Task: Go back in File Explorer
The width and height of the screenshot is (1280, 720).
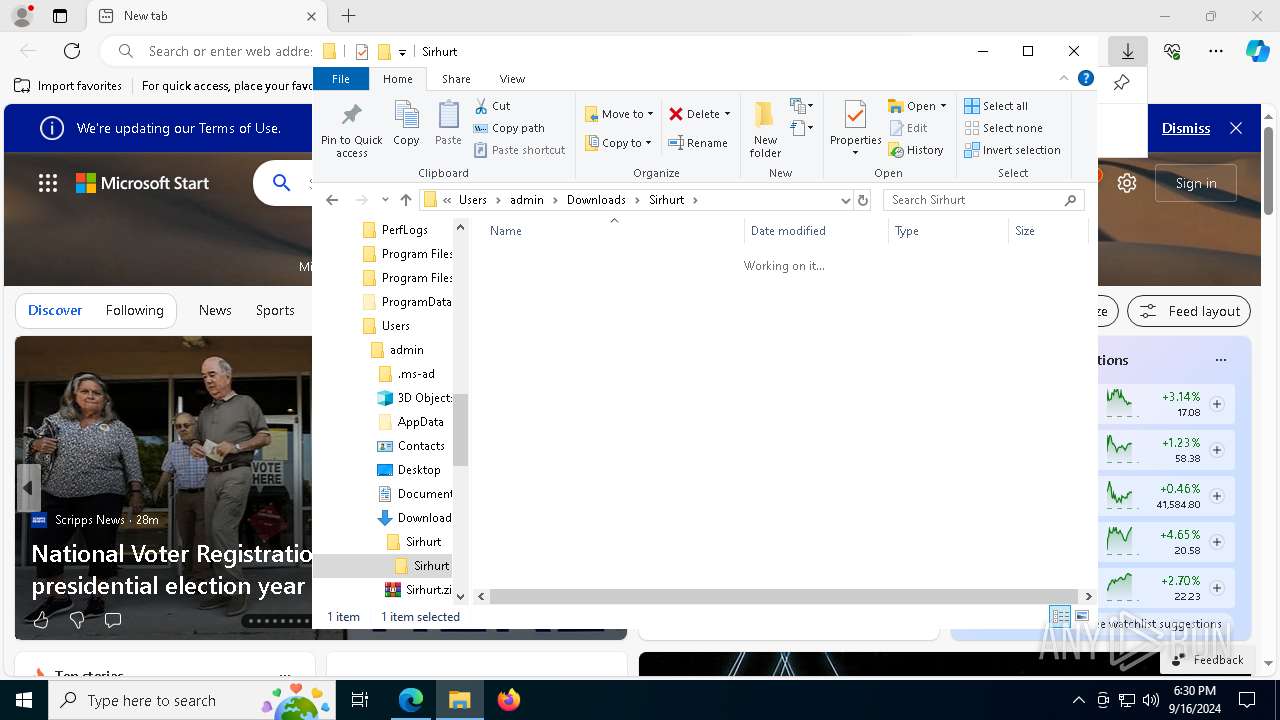Action: pyautogui.click(x=332, y=200)
